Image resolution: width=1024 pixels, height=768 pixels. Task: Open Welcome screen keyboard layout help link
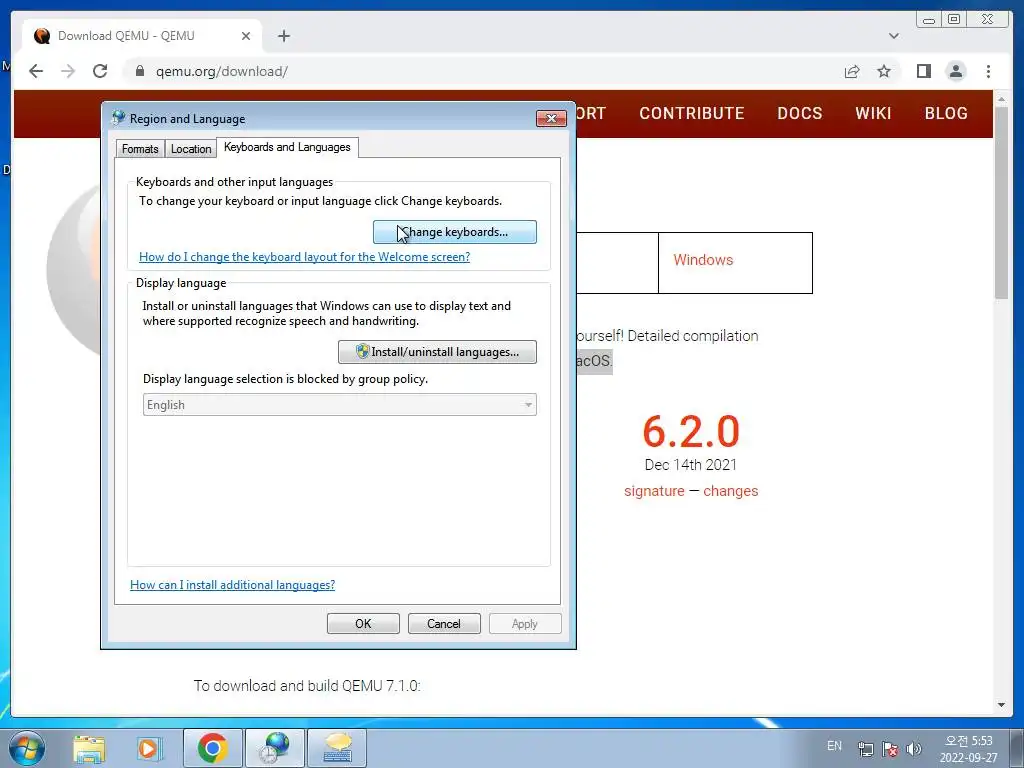tap(304, 257)
